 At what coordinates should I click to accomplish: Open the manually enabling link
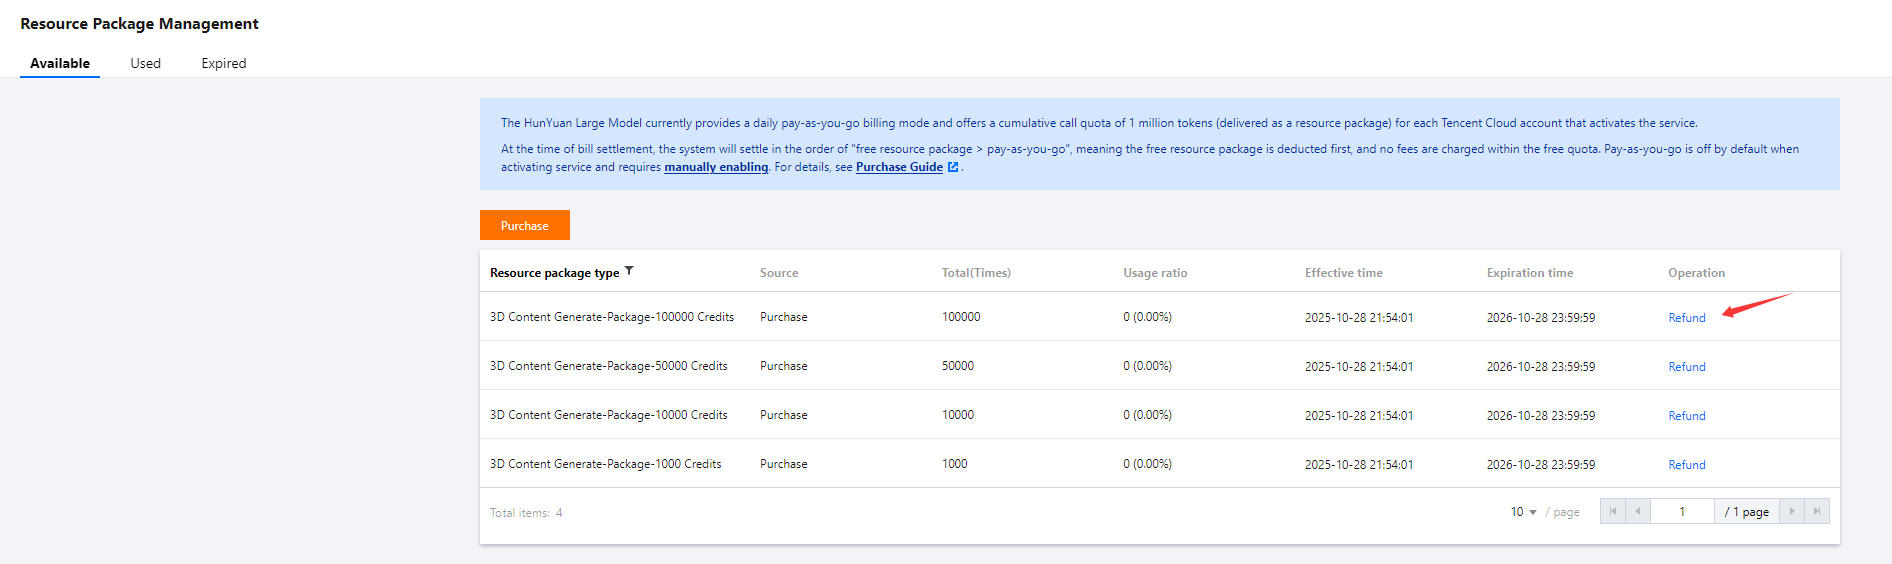tap(716, 167)
